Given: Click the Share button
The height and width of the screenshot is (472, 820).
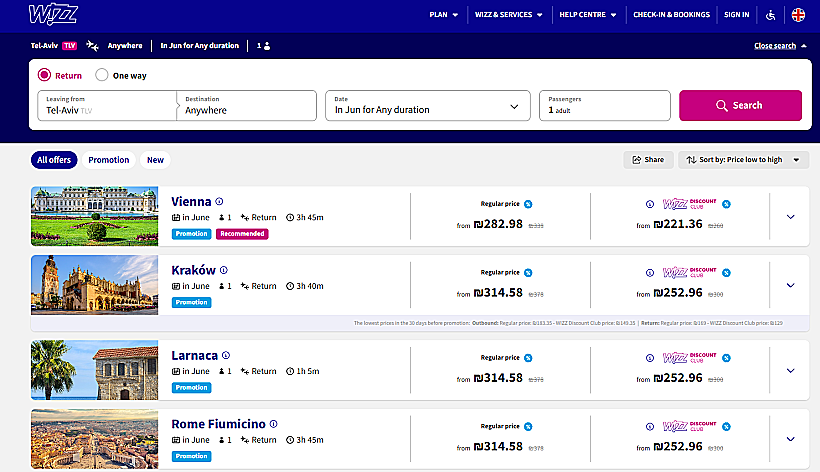Looking at the screenshot, I should coord(647,160).
